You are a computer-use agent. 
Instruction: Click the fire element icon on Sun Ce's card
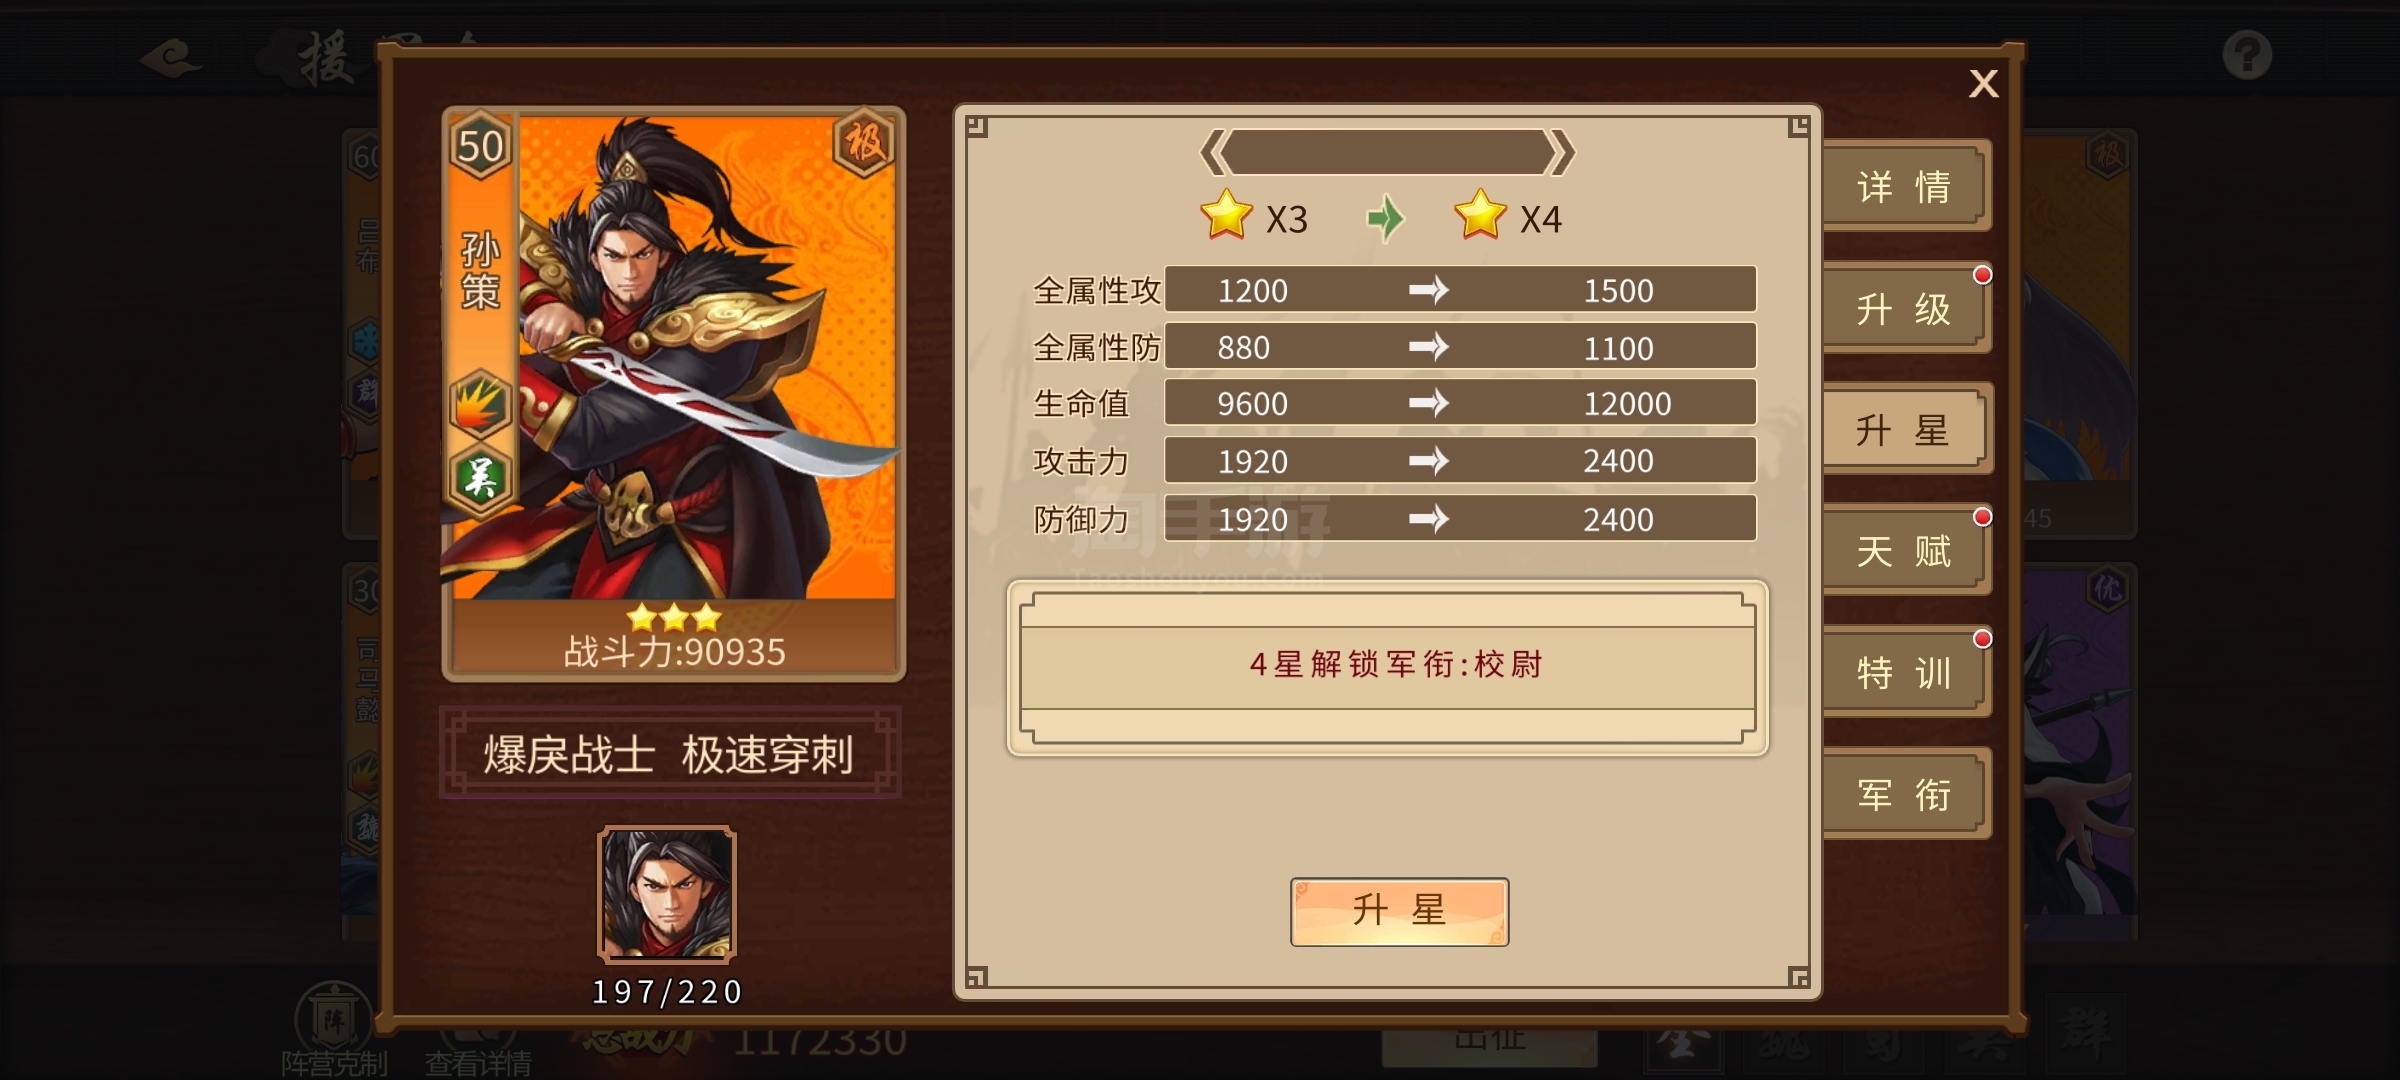coord(480,405)
